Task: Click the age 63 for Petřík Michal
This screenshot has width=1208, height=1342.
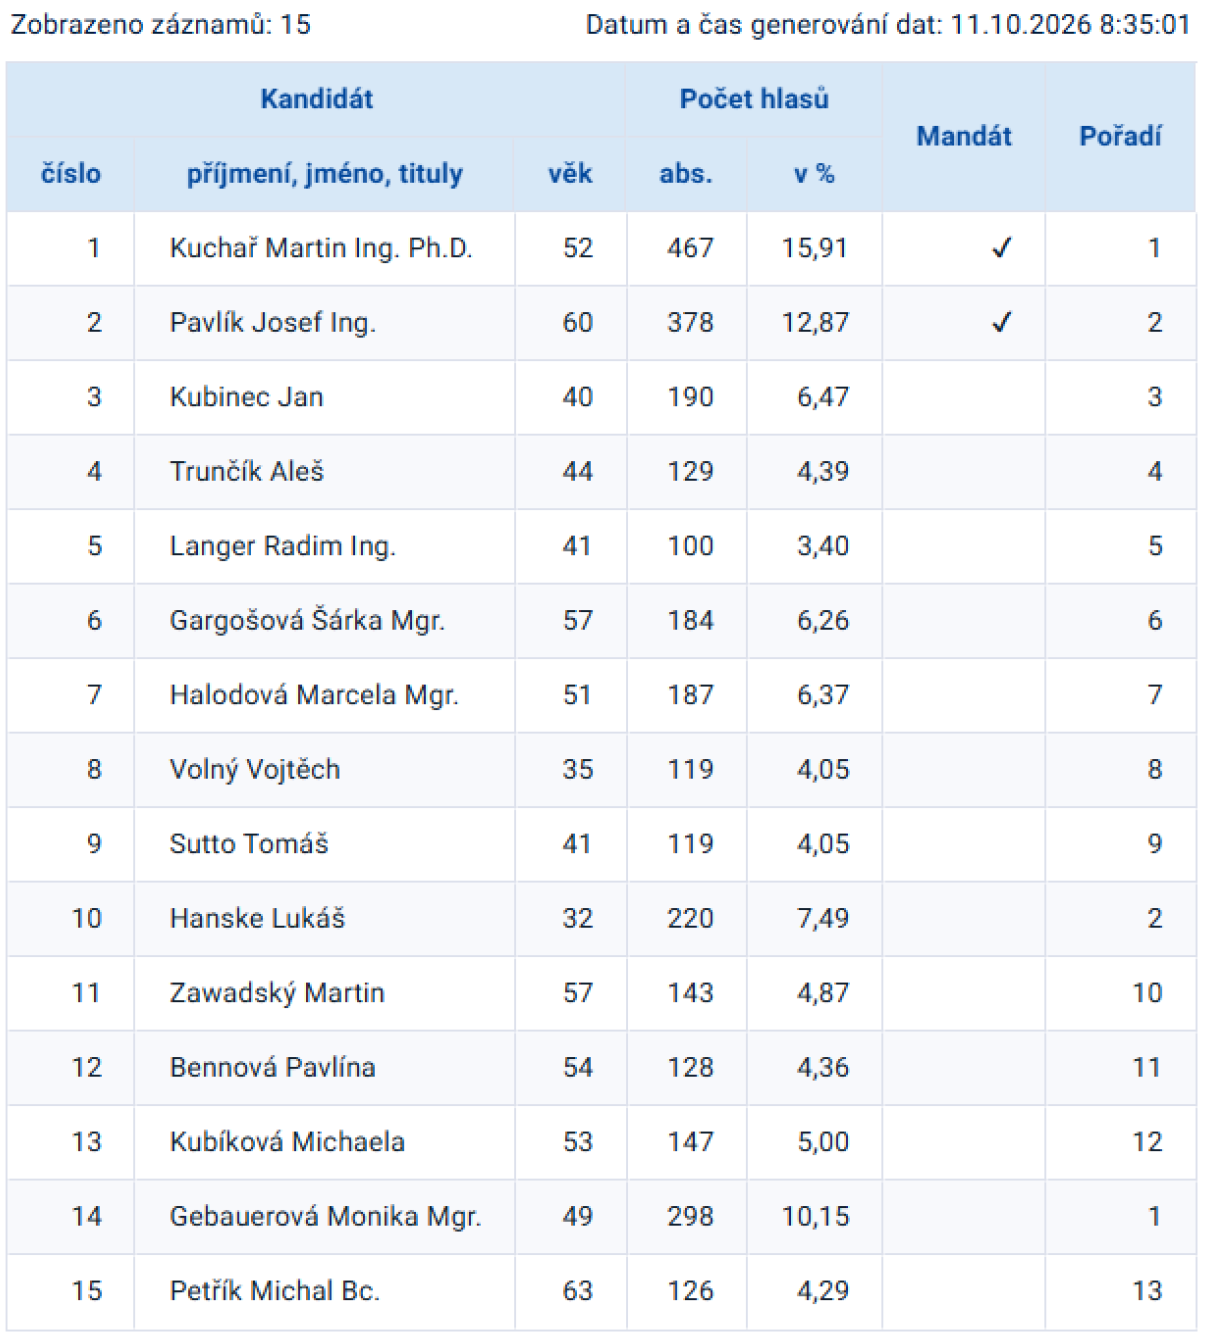Action: (578, 1291)
